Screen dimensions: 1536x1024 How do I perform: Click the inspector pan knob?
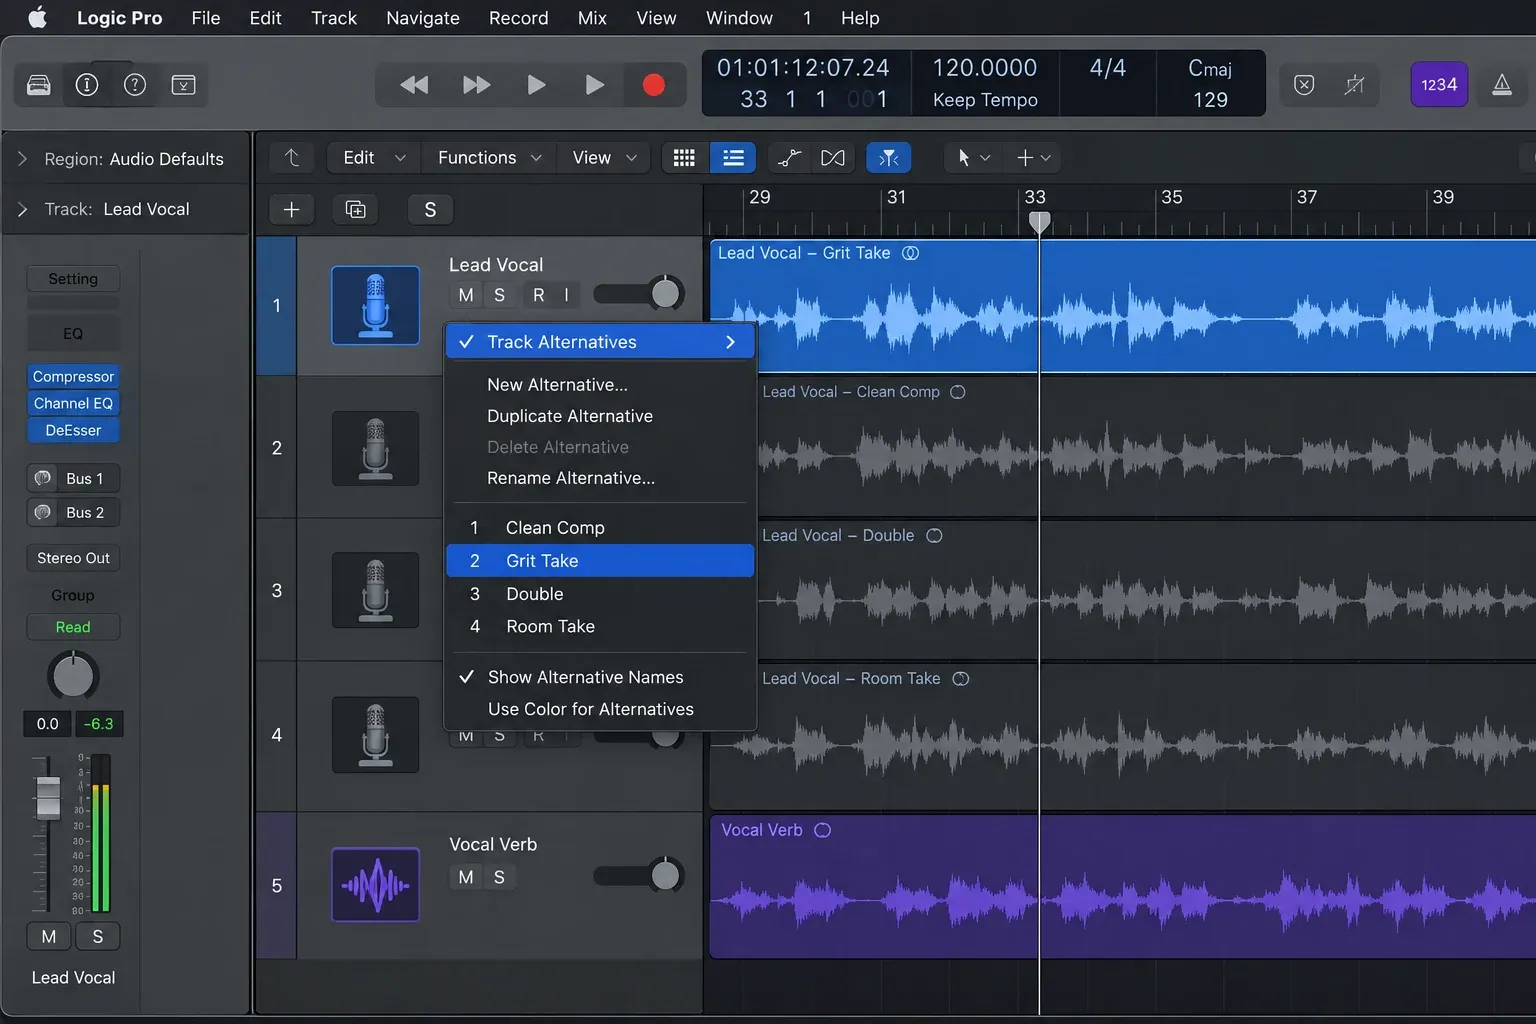tap(73, 675)
